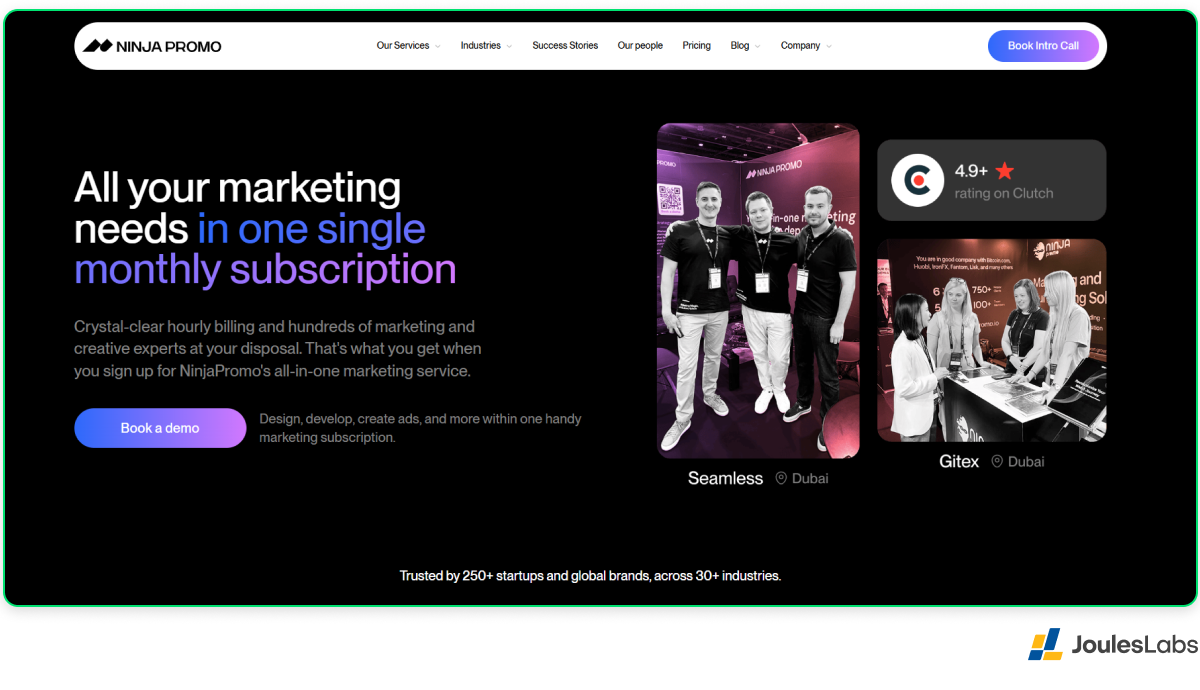Go to Success Stories page

click(x=565, y=46)
